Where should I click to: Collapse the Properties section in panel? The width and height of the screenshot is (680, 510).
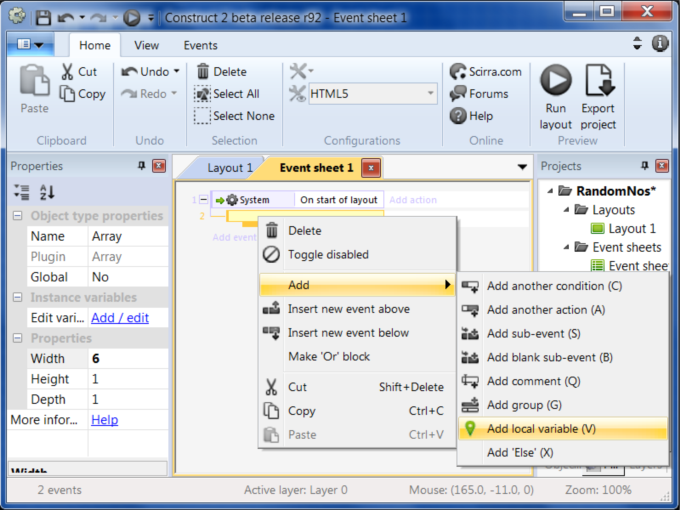[x=17, y=338]
